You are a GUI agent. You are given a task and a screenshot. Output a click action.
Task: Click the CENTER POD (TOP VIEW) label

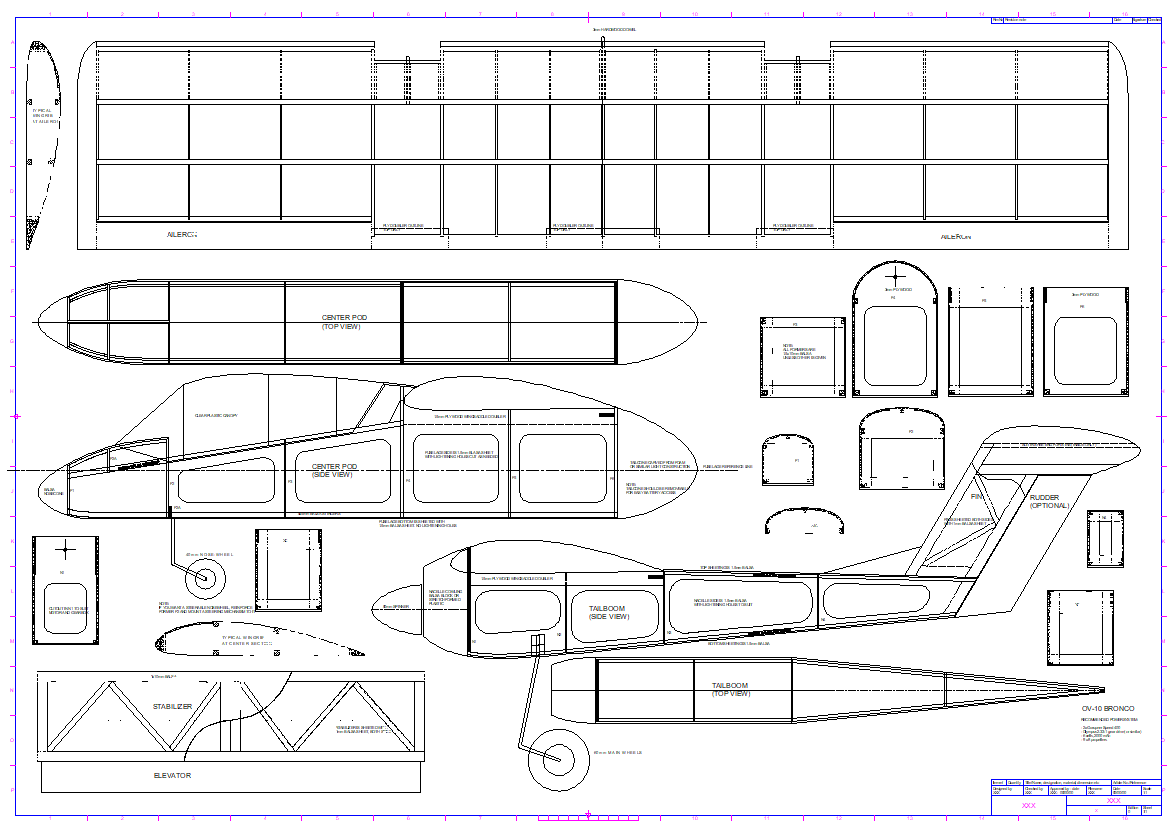pyautogui.click(x=345, y=322)
